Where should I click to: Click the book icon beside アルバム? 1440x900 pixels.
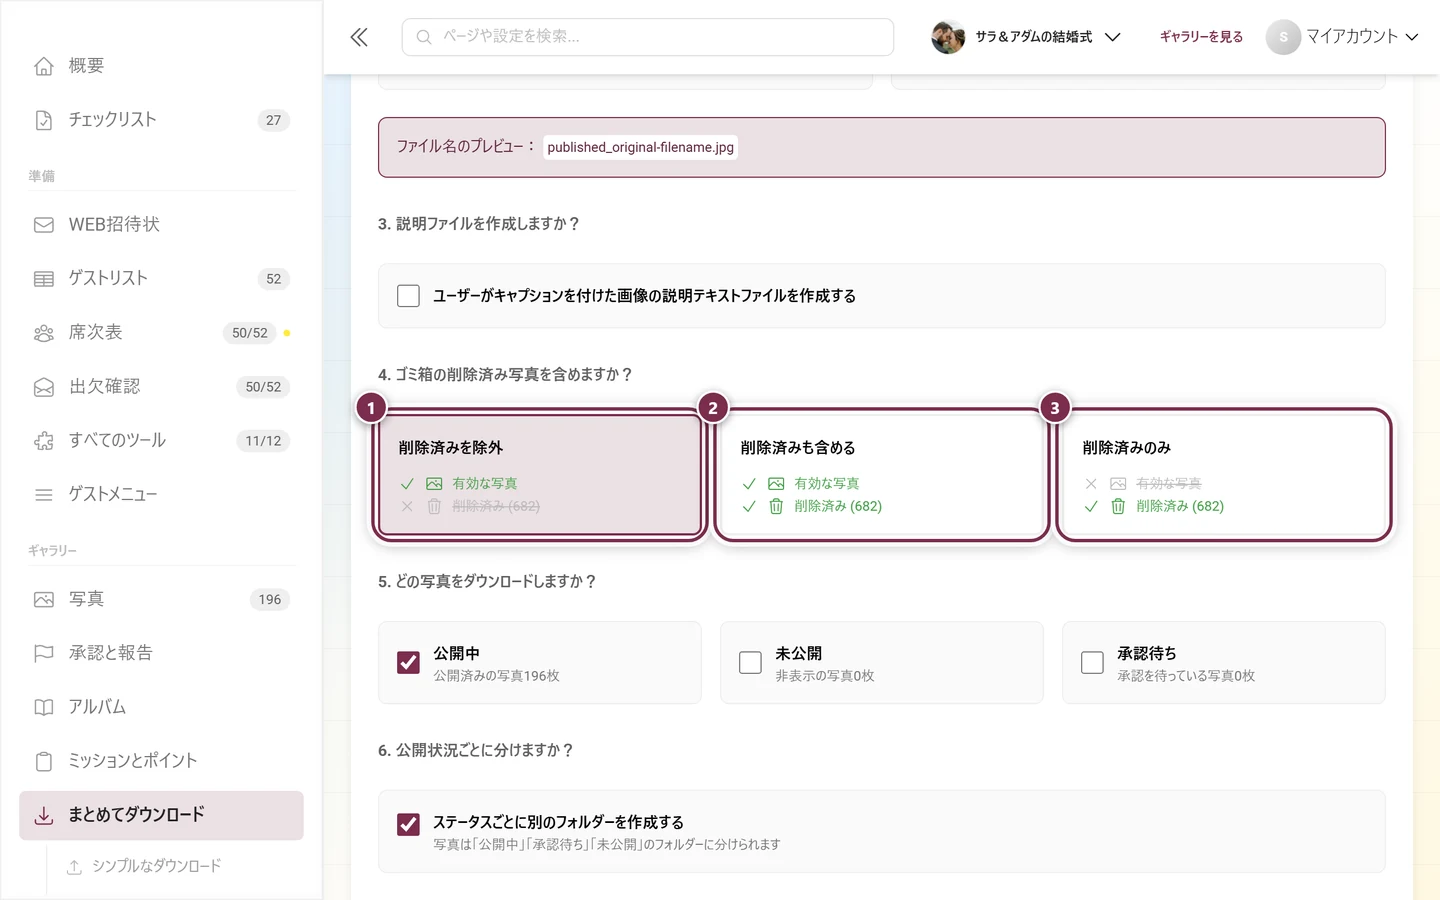pyautogui.click(x=44, y=708)
